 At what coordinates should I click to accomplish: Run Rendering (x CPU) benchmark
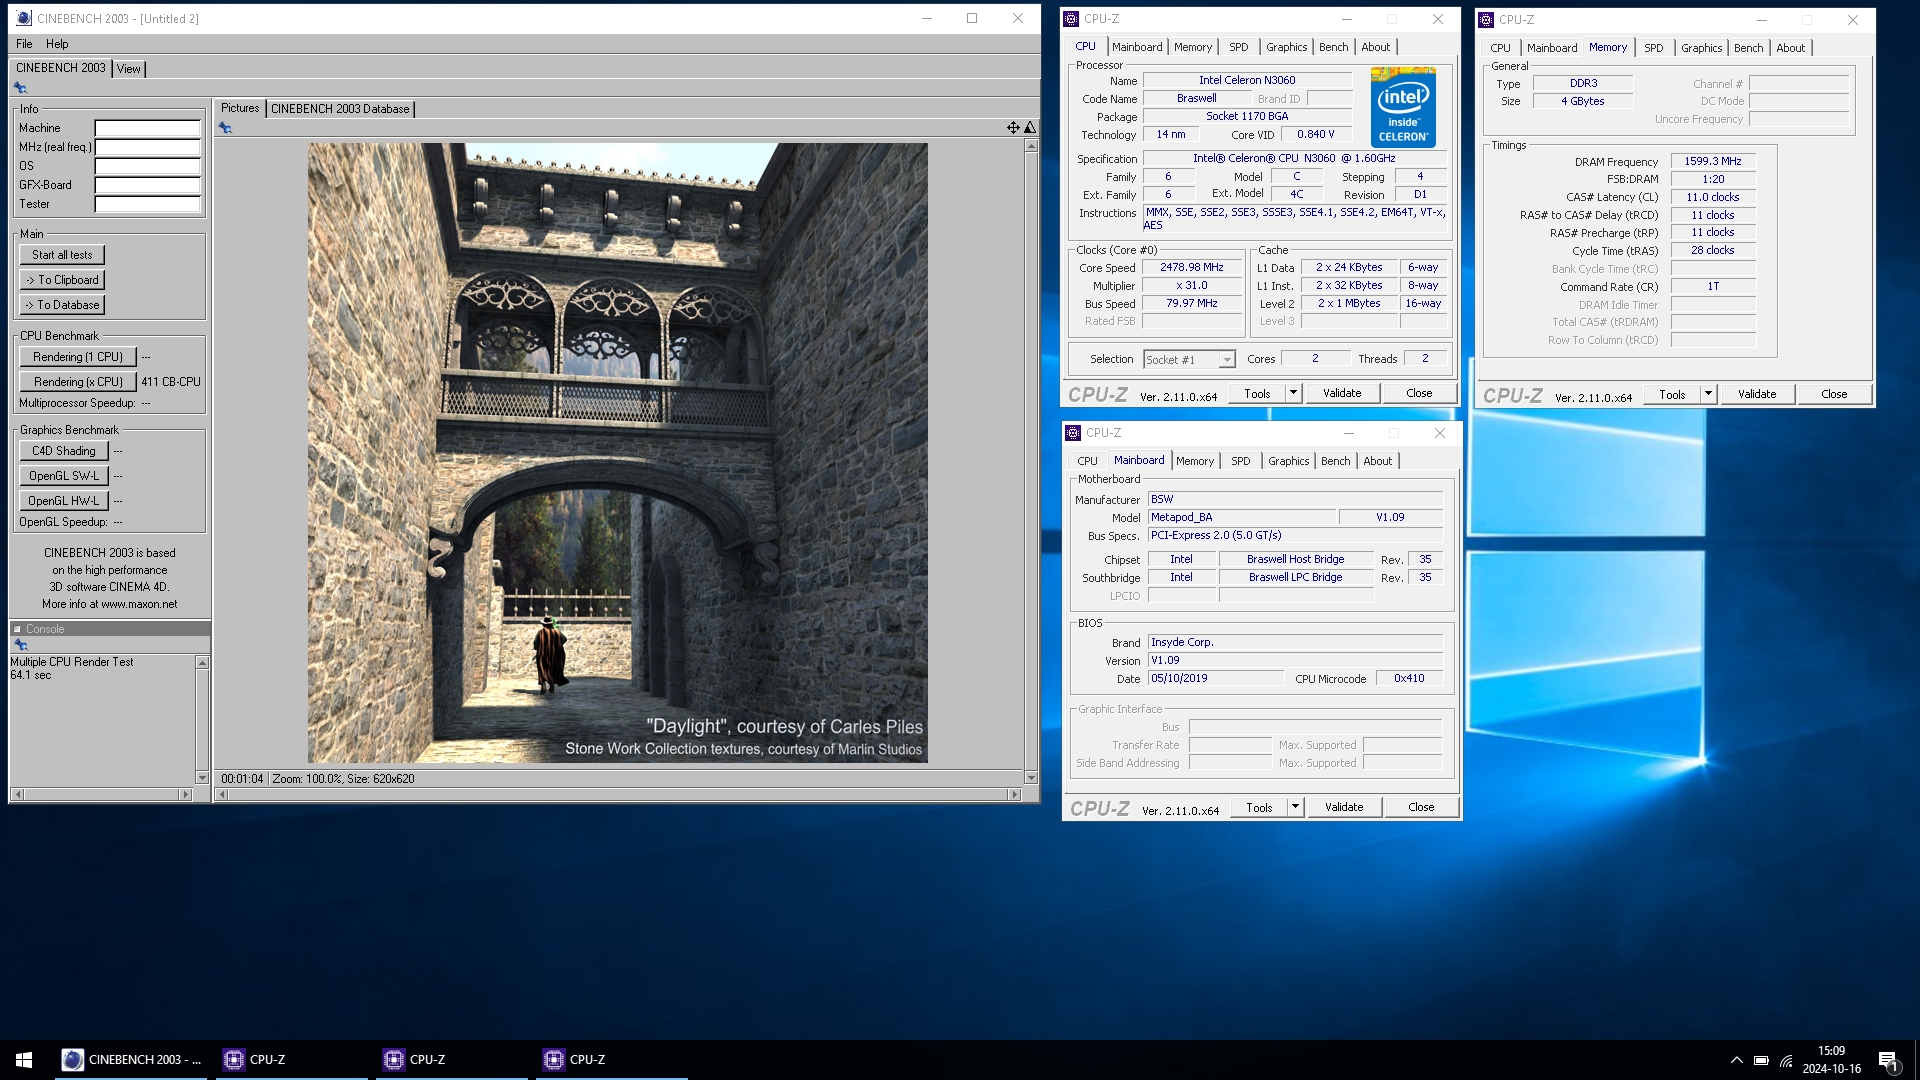[78, 382]
